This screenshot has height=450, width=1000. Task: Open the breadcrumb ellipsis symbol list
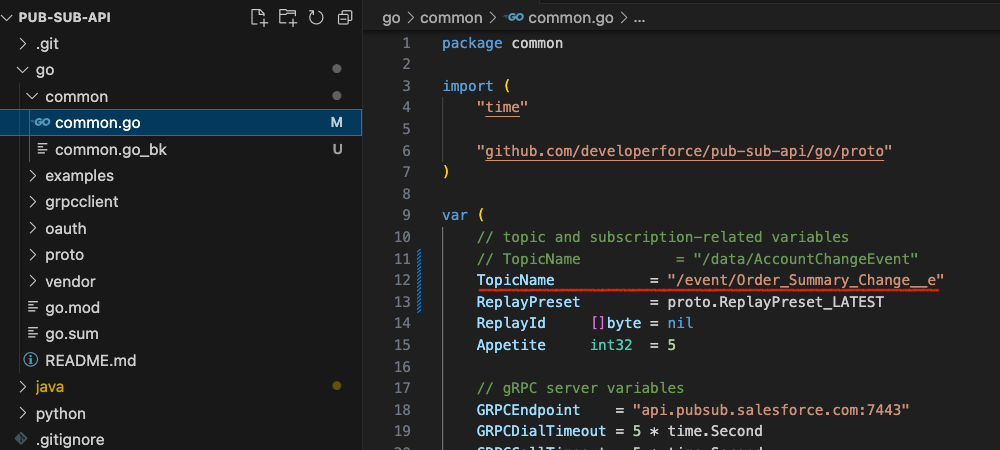point(639,18)
